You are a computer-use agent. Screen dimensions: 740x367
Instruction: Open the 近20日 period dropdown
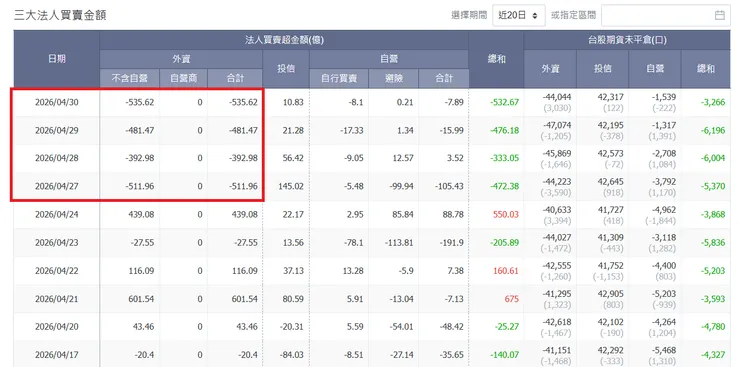[519, 16]
